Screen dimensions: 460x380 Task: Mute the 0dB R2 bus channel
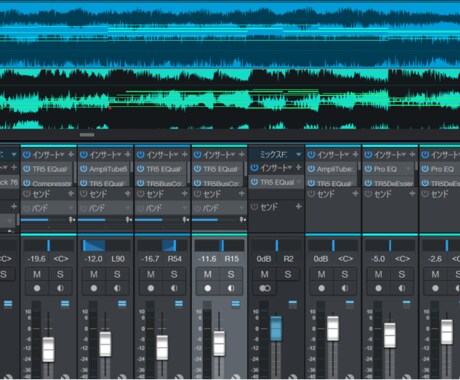click(265, 274)
